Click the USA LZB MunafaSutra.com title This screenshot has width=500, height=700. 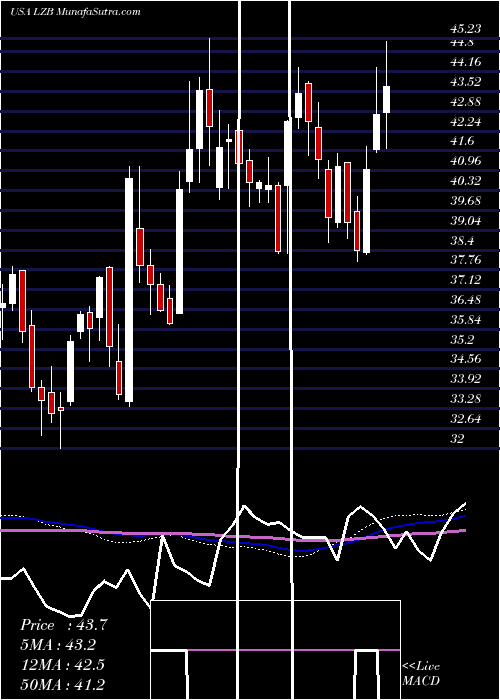75,11
